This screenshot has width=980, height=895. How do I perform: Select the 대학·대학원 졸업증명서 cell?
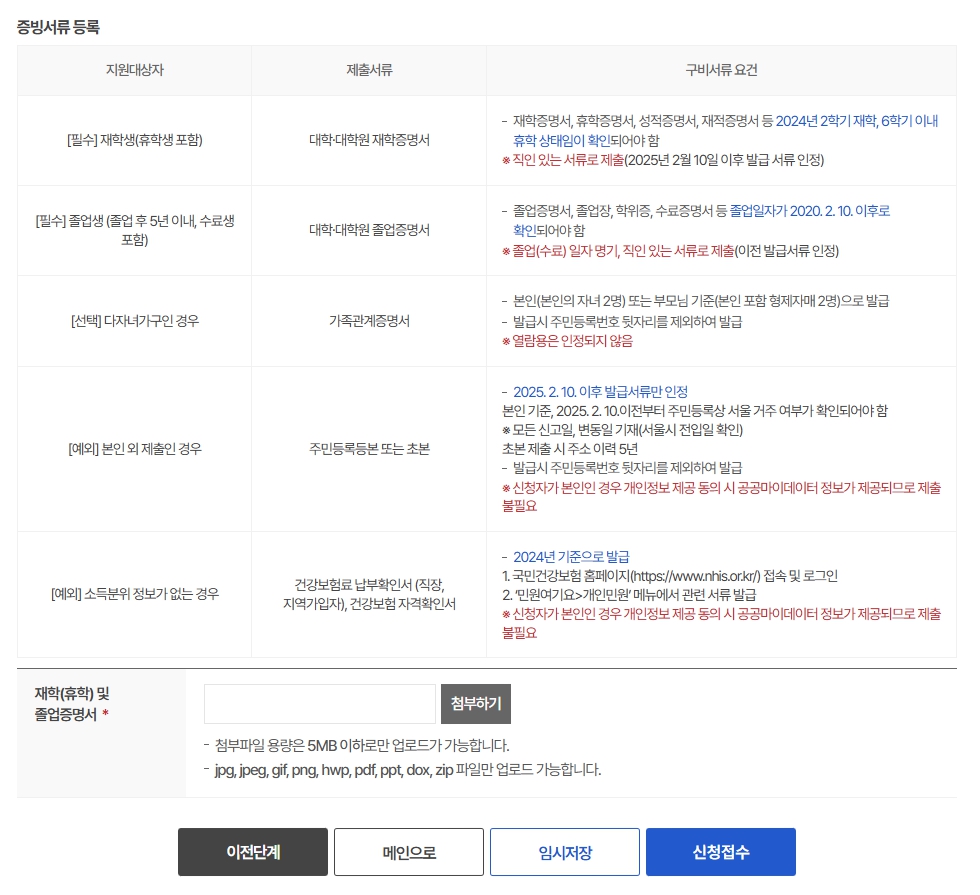coord(369,230)
